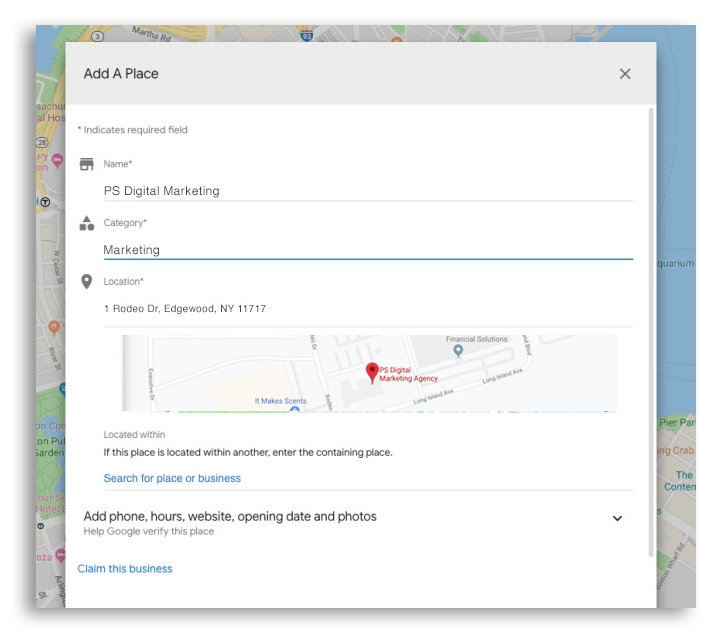
Task: Click the dialog's vertical scrollbar
Action: 651,332
